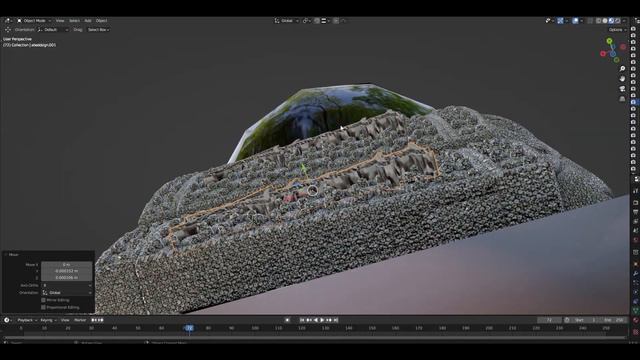The height and width of the screenshot is (360, 640).
Task: Click the Start frame field
Action: pos(585,320)
